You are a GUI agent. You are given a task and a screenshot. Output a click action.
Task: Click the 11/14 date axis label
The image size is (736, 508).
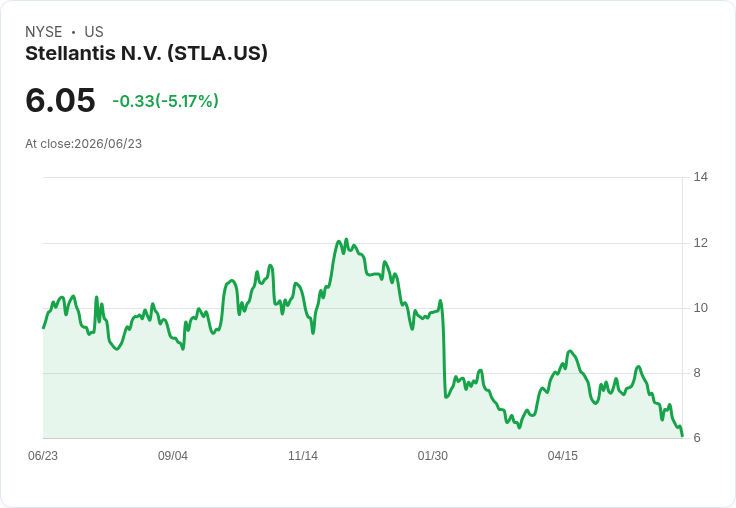(303, 456)
